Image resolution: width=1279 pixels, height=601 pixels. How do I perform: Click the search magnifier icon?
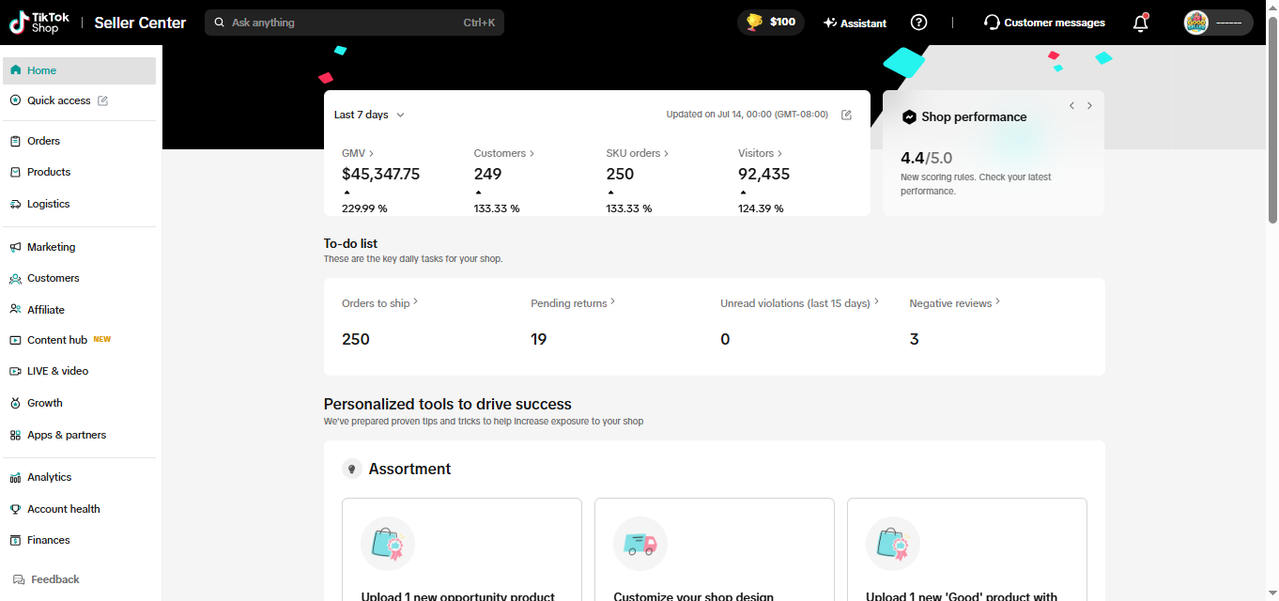tap(219, 22)
